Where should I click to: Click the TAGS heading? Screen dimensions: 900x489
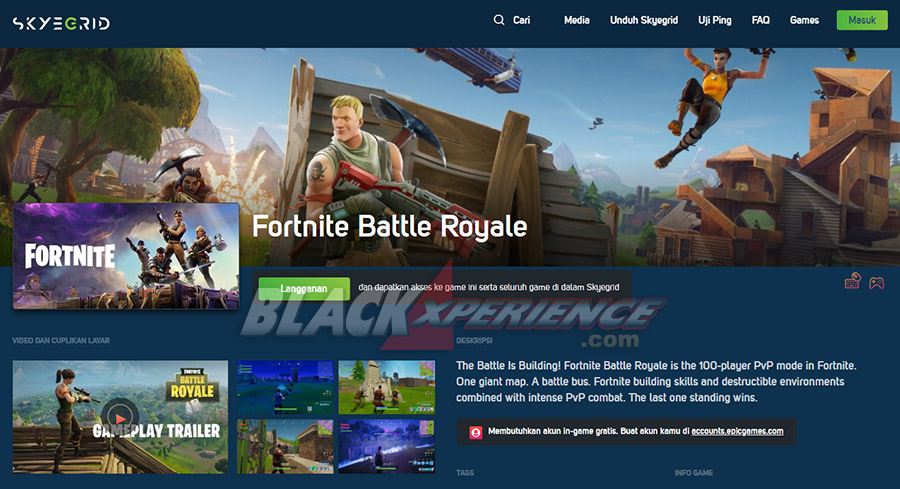465,473
